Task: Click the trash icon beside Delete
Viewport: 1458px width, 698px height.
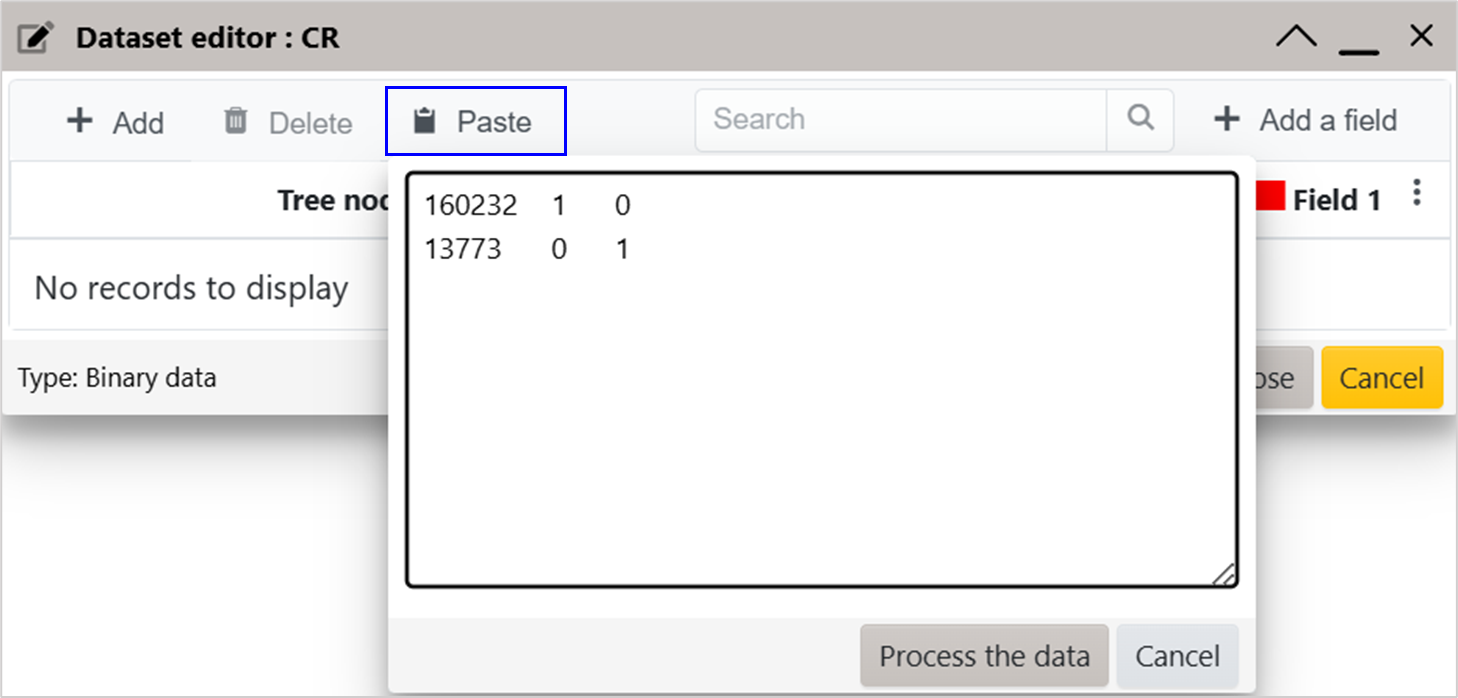Action: click(235, 121)
